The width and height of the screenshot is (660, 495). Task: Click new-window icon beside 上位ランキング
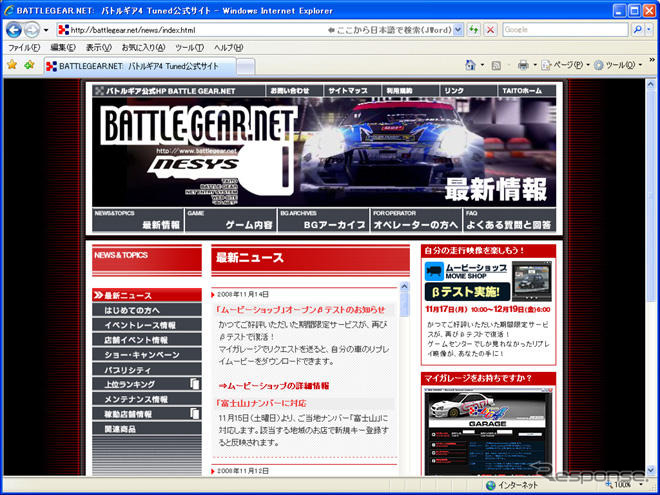(x=194, y=383)
